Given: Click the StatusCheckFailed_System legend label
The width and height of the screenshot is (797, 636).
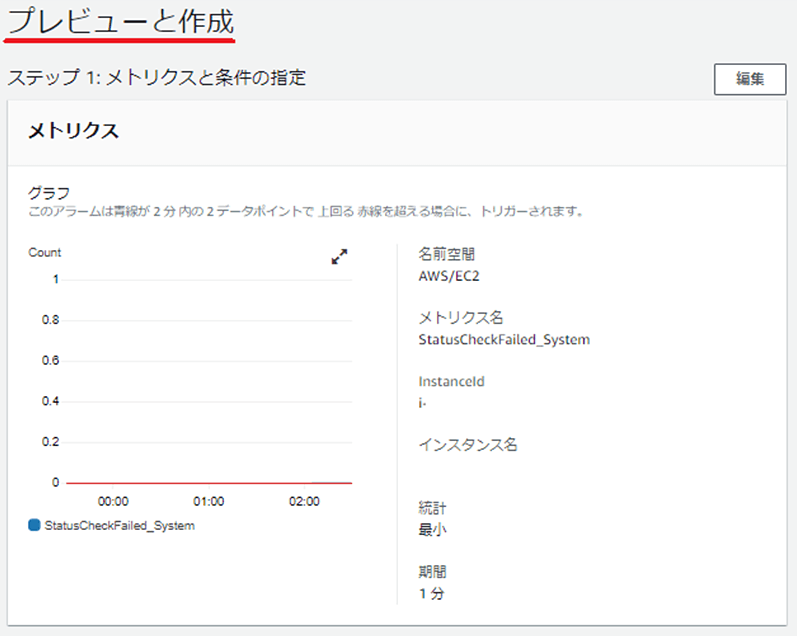Looking at the screenshot, I should click(119, 526).
